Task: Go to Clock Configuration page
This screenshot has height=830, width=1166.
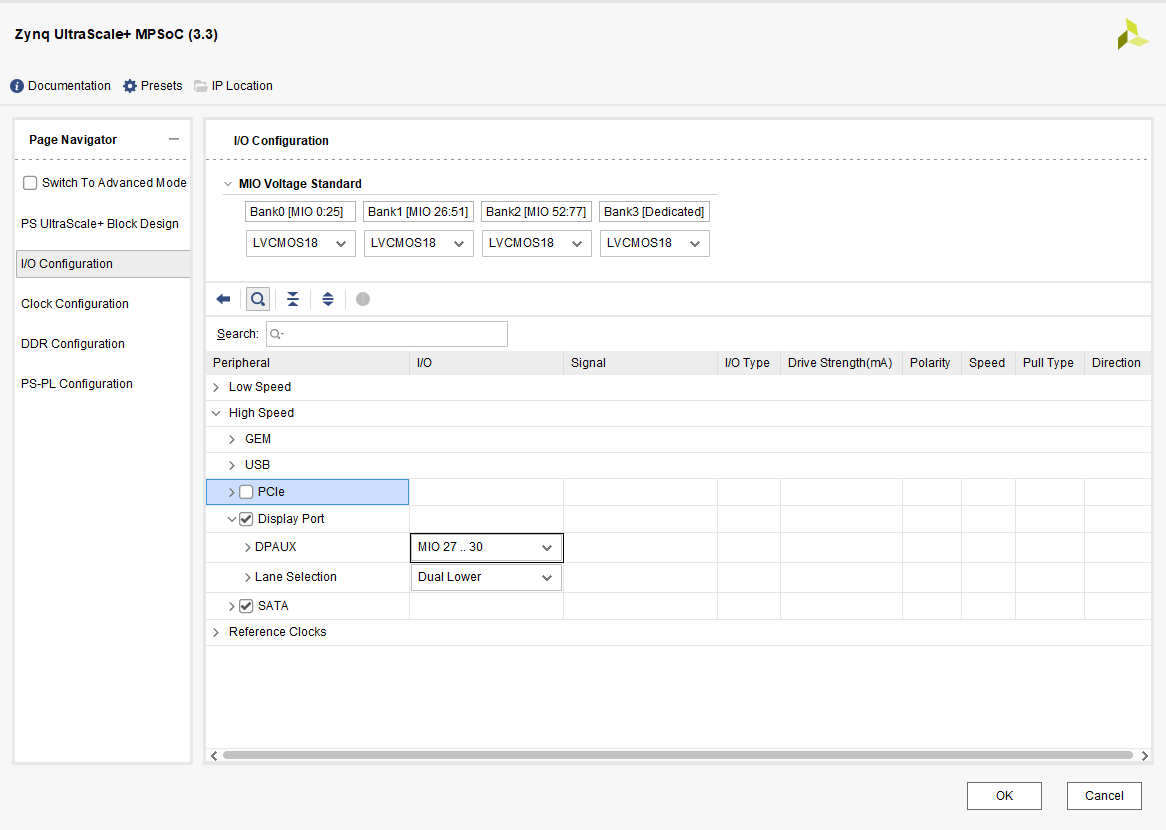Action: pos(75,304)
